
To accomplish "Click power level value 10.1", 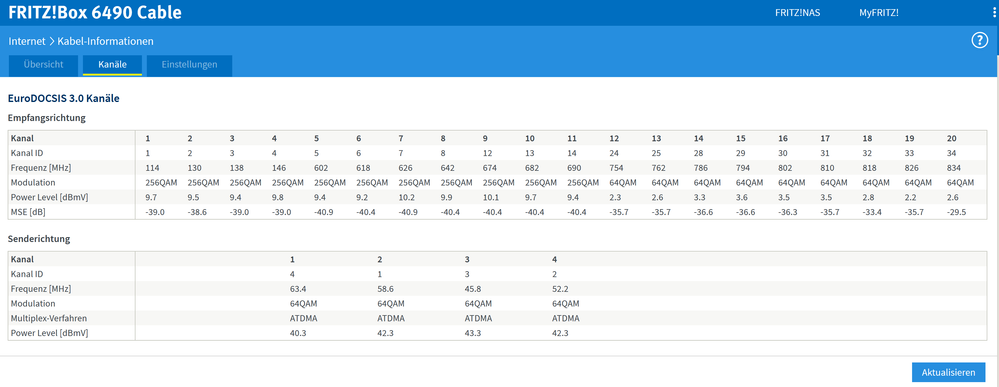I will [491, 197].
